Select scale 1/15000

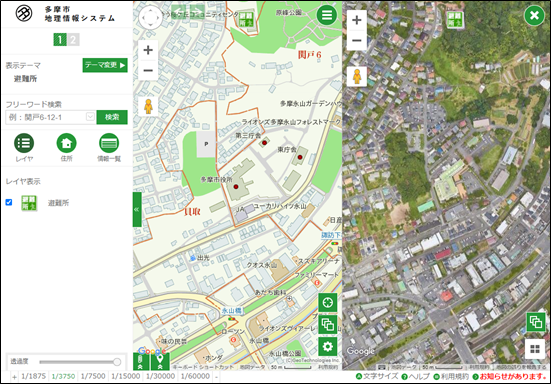(125, 376)
